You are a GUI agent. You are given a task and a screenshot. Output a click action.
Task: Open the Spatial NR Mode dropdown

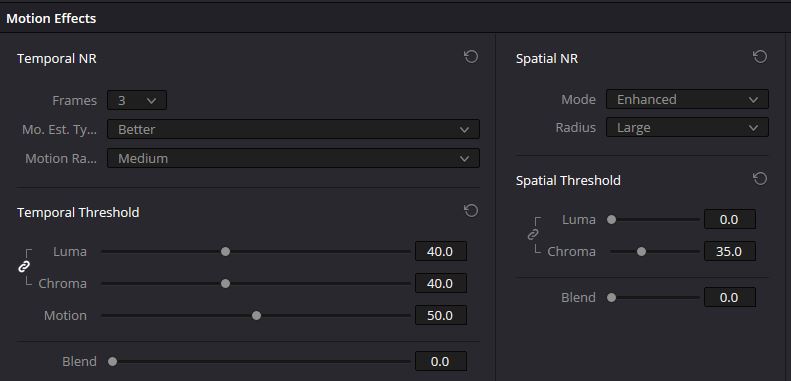point(687,99)
